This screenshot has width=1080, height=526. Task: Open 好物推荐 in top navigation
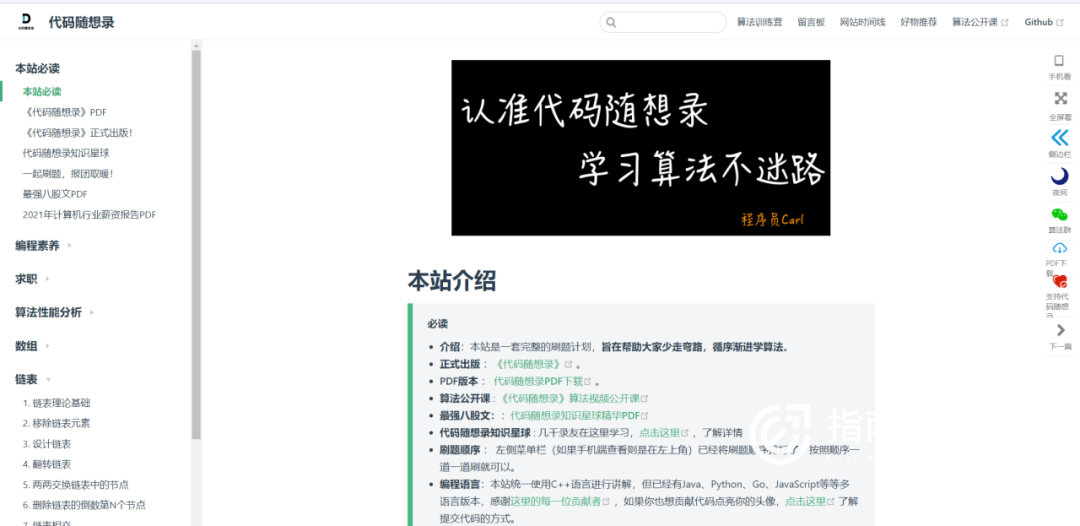[918, 22]
